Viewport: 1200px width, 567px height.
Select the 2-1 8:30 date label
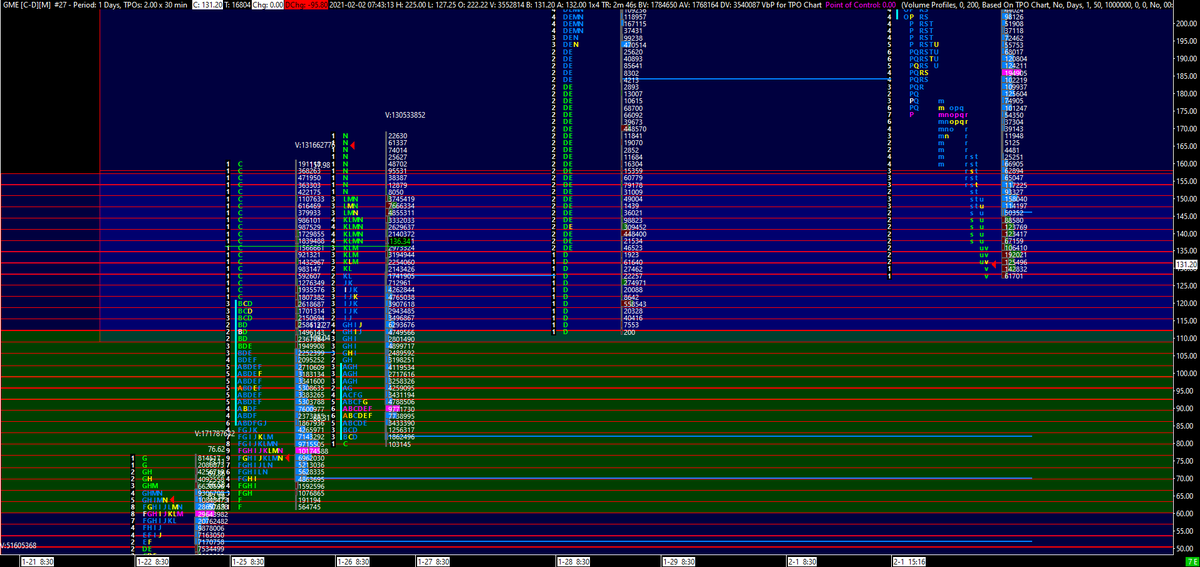(804, 562)
